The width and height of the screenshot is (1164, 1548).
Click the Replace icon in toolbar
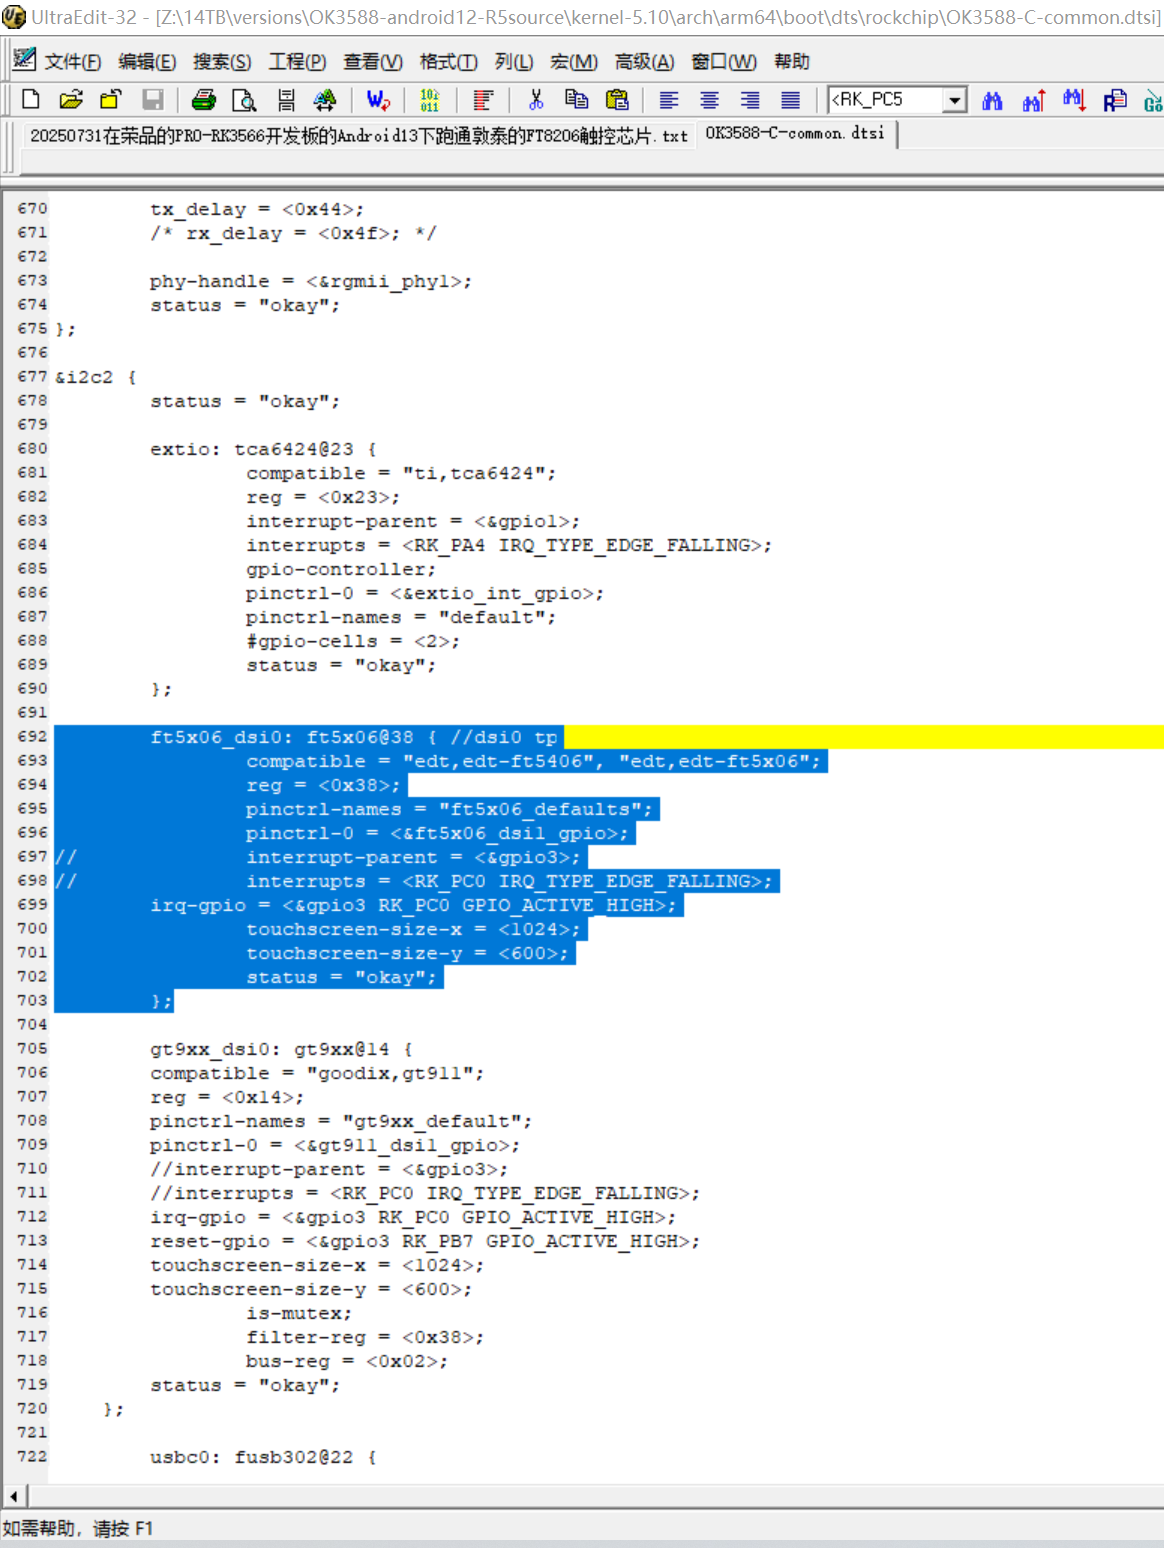(x=1115, y=100)
